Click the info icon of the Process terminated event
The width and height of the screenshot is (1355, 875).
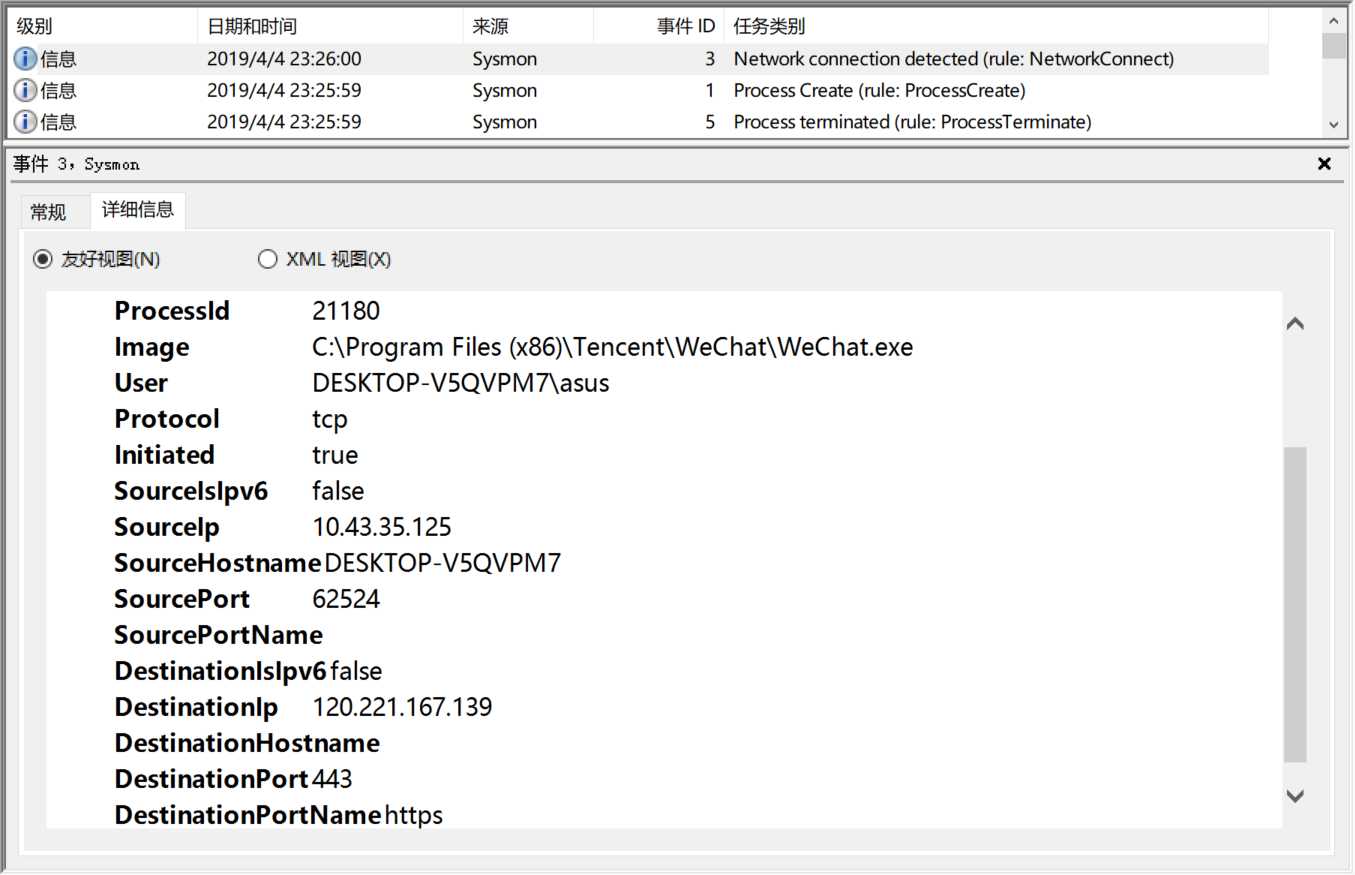[25, 122]
